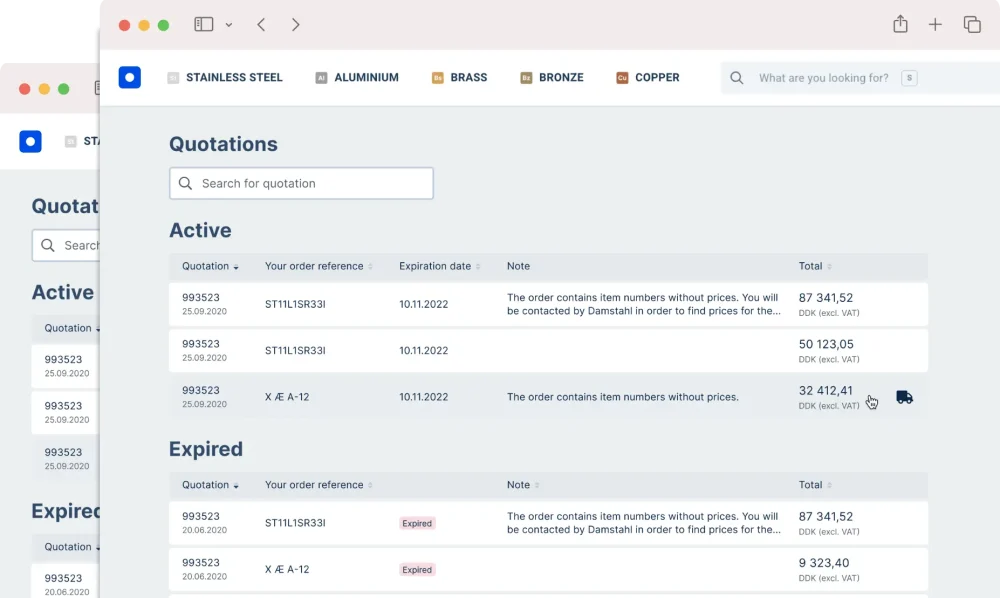Go back with the browser back arrow
Viewport: 1000px width, 598px height.
pyautogui.click(x=261, y=25)
